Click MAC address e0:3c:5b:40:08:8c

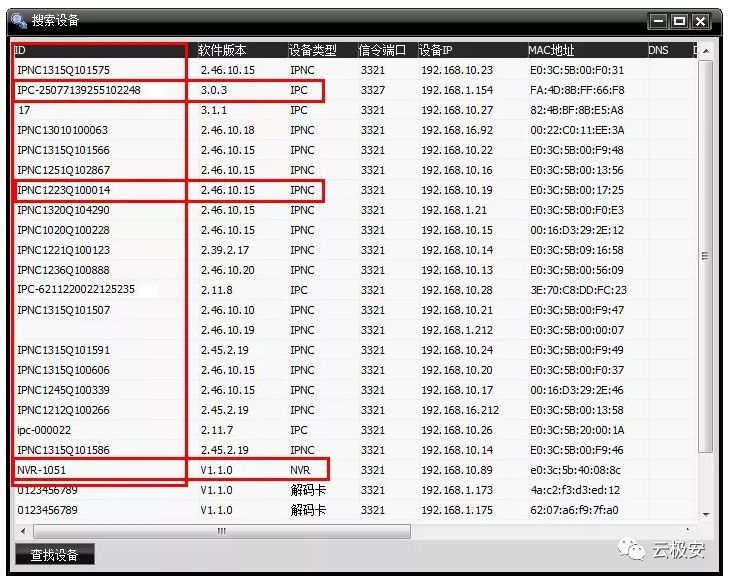pos(576,470)
